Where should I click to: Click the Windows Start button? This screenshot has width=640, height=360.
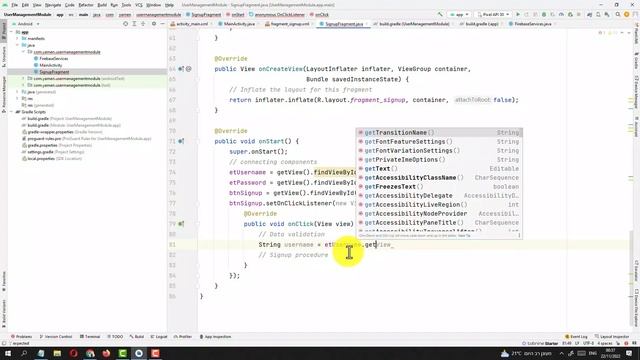8,353
